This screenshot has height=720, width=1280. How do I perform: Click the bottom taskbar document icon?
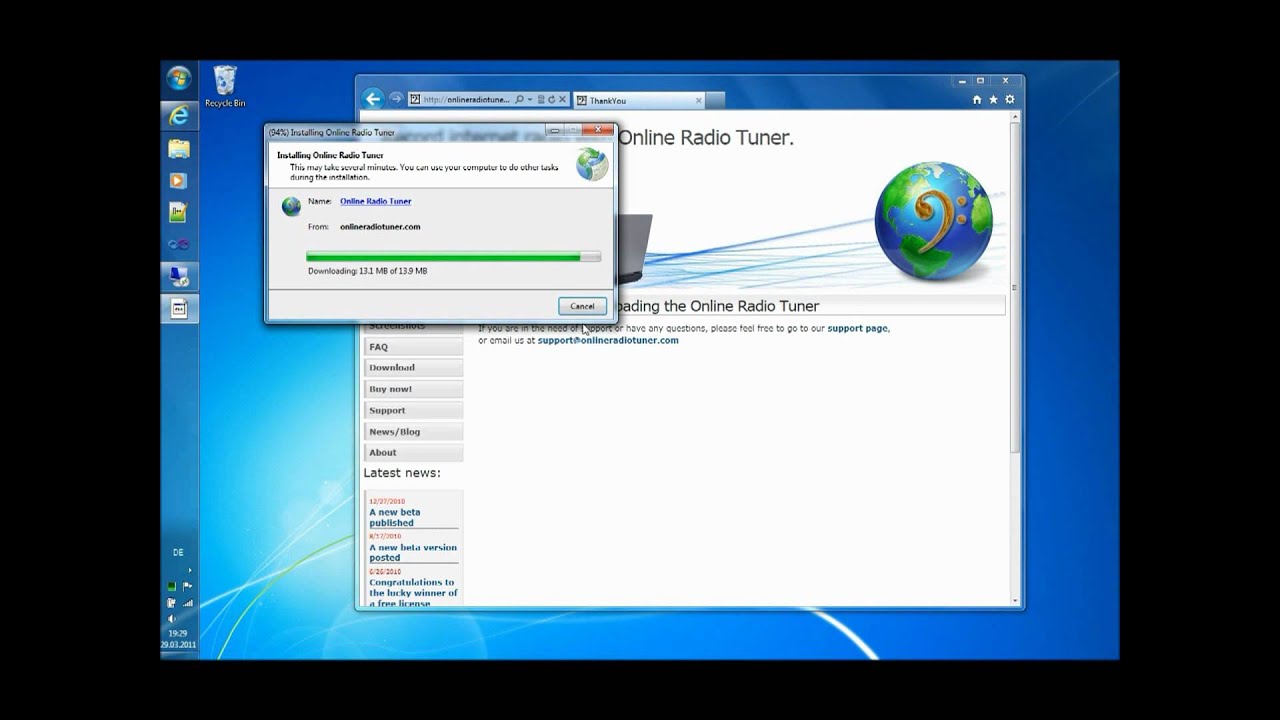(179, 309)
